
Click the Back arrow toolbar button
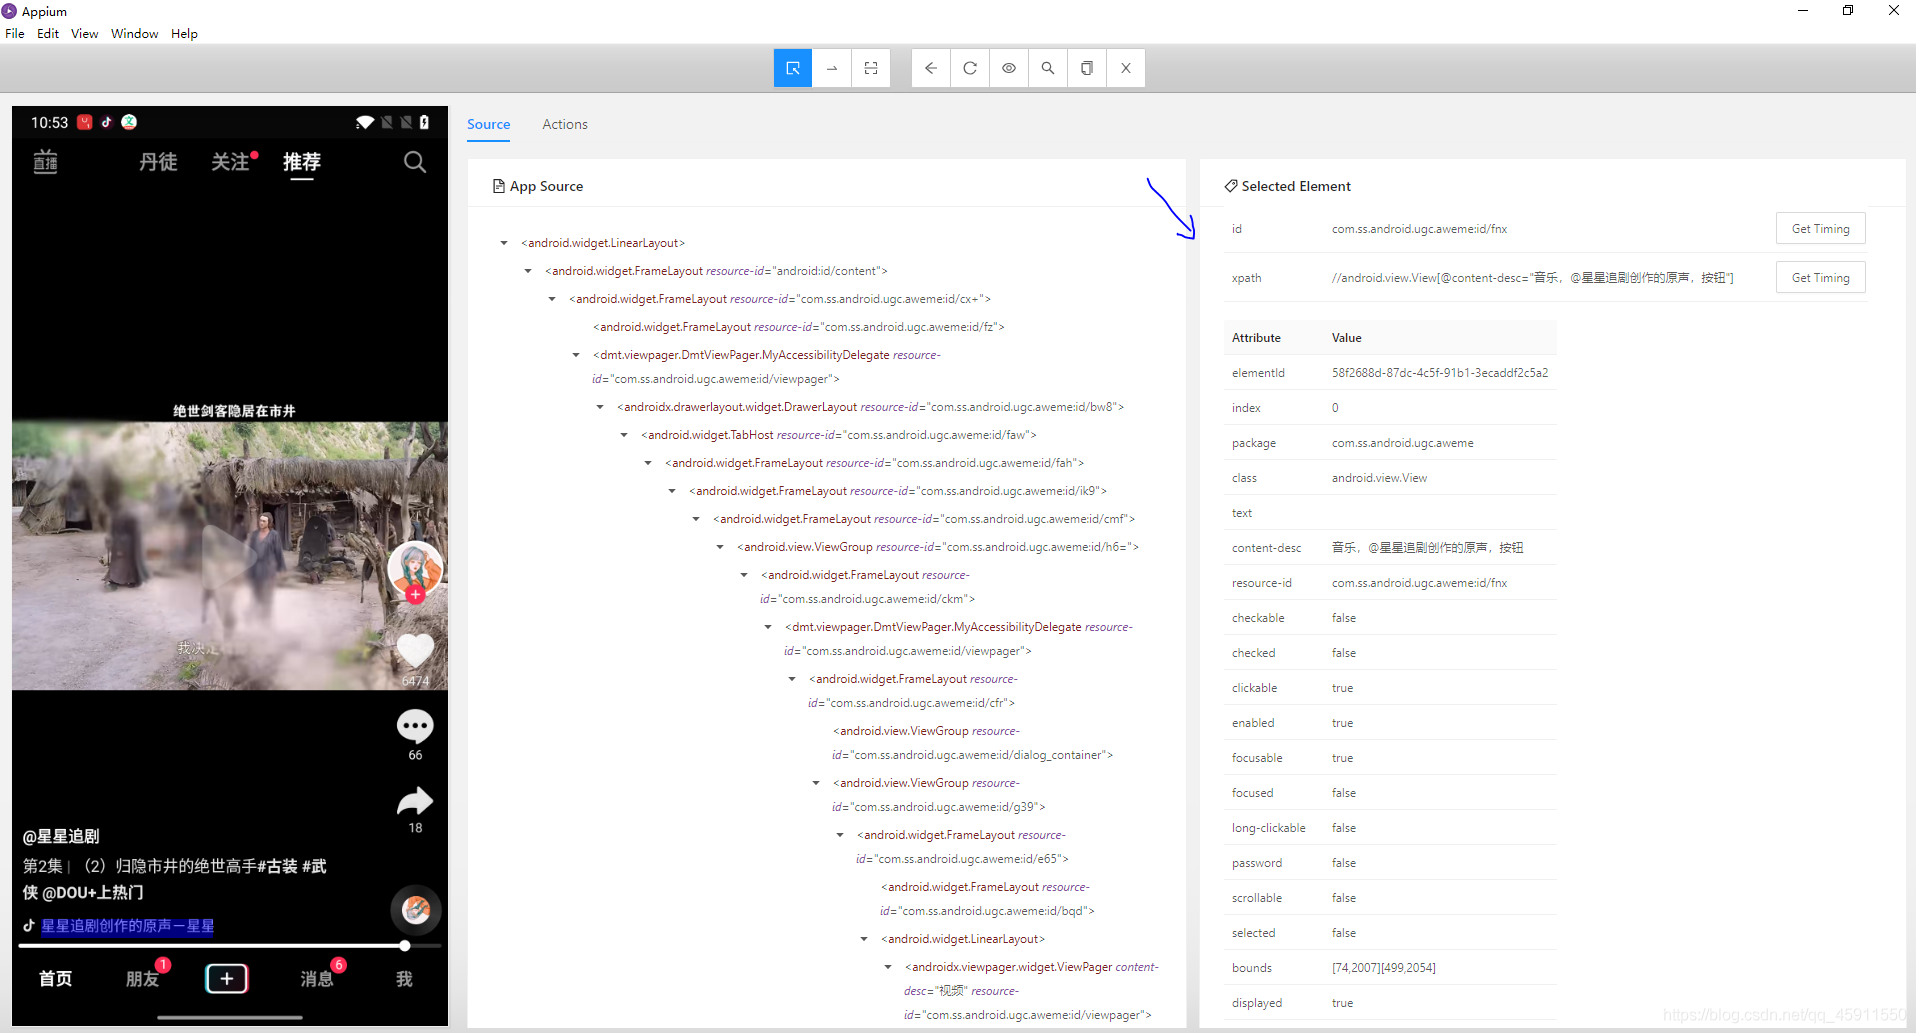click(931, 68)
